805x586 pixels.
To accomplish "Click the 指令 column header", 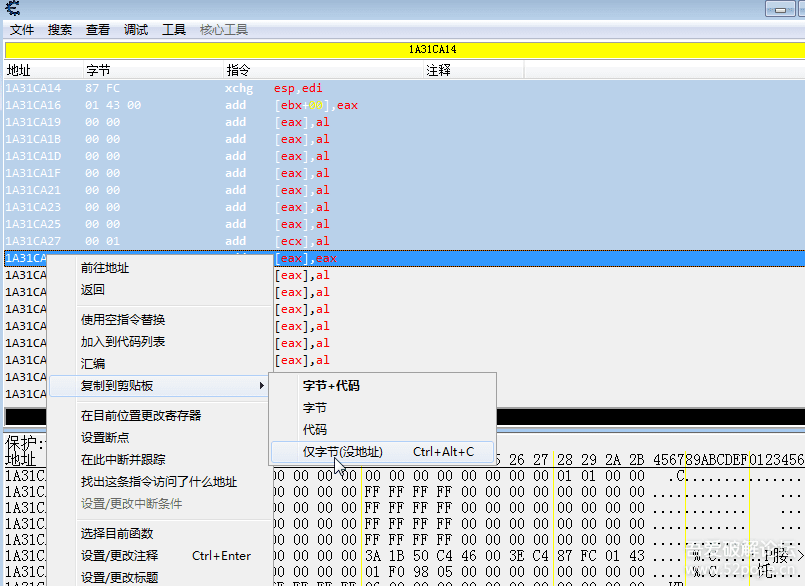I will coord(323,70).
